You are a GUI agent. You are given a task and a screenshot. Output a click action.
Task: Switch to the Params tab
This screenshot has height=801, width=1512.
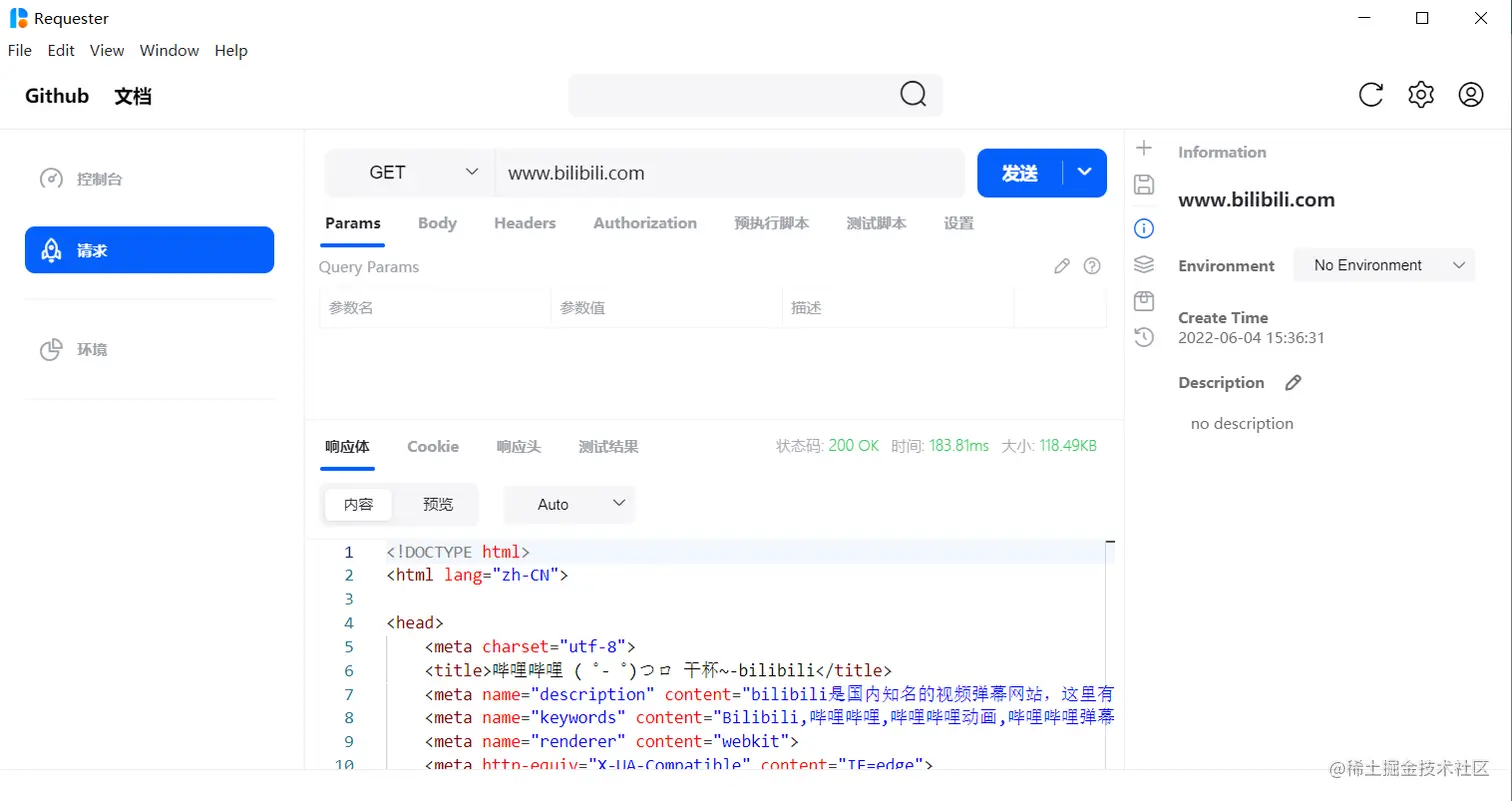click(x=353, y=223)
